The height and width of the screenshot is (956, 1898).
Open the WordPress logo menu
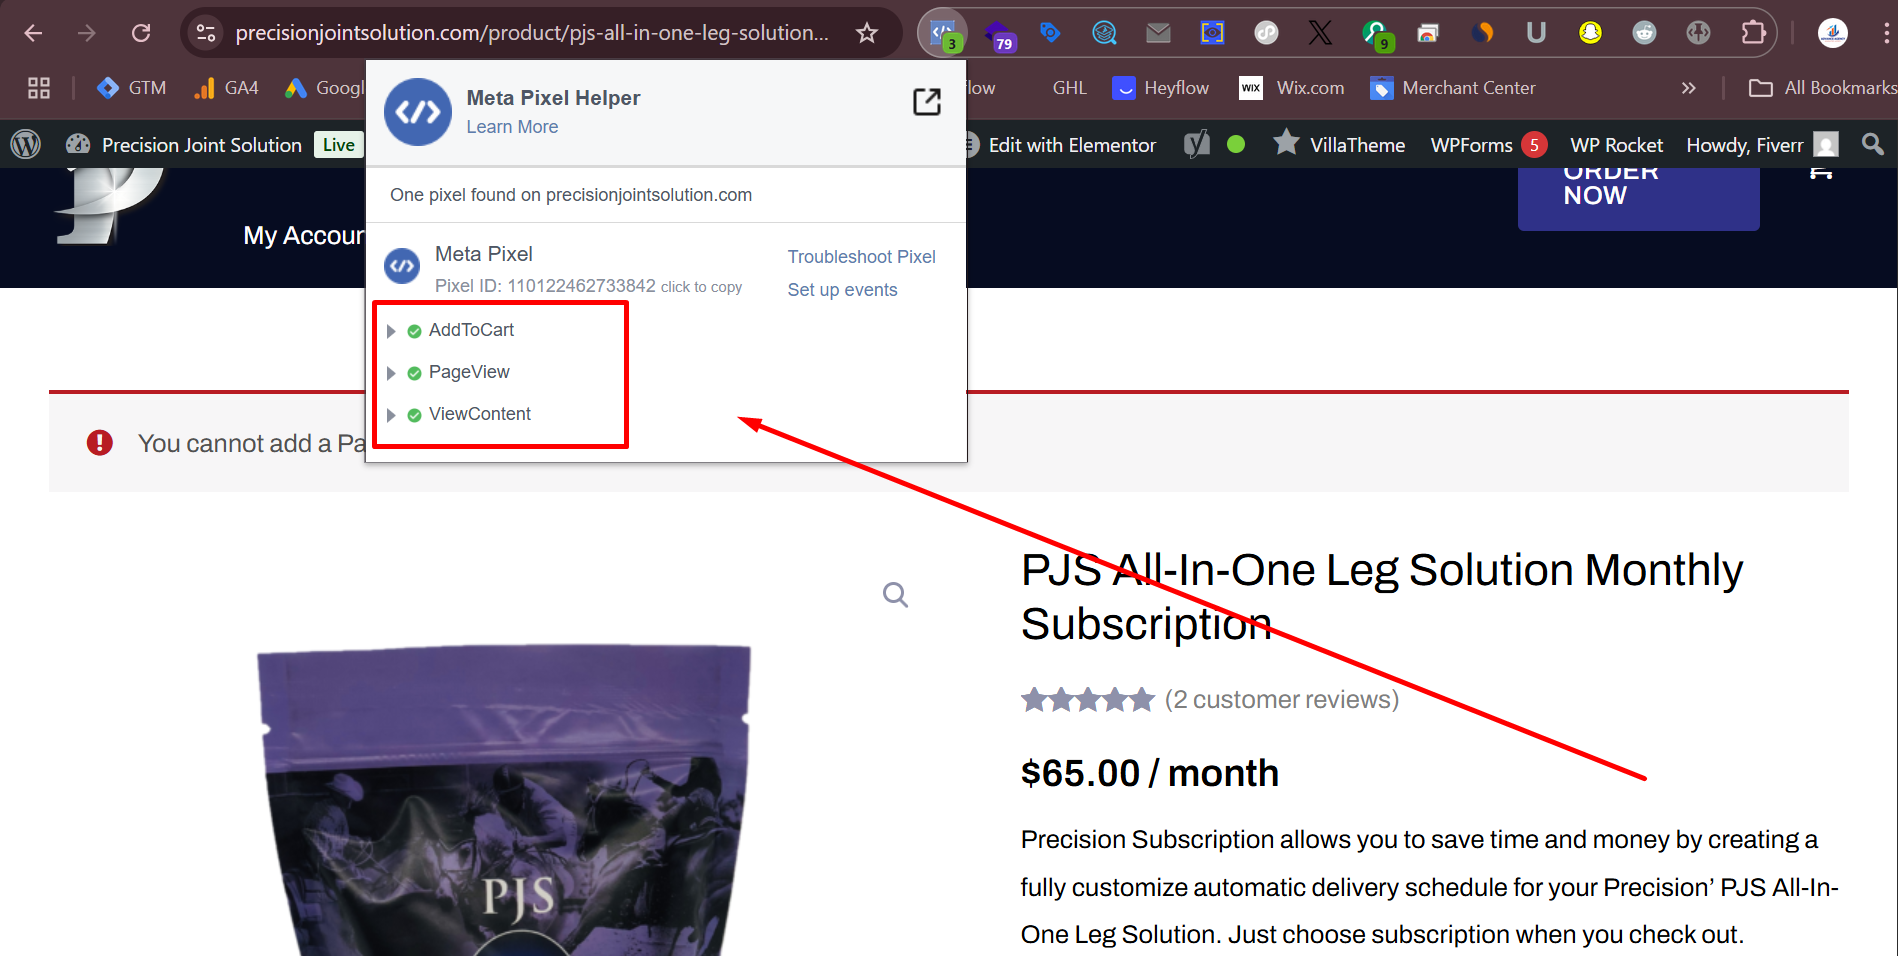pyautogui.click(x=26, y=145)
